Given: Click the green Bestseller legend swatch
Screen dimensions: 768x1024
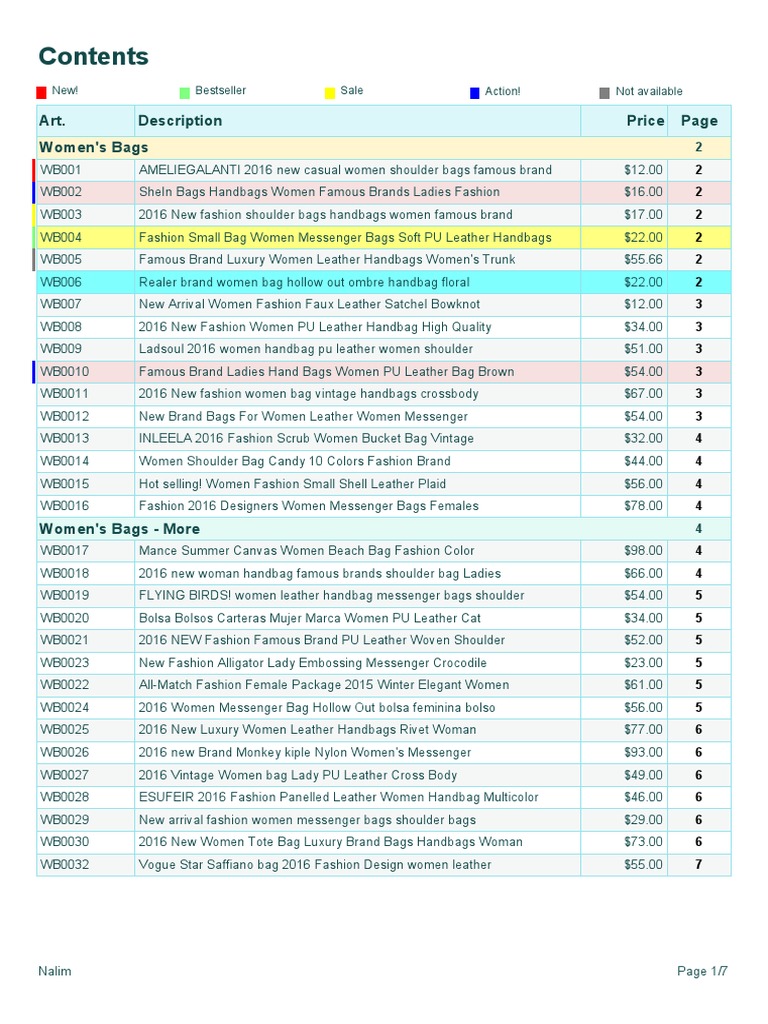Looking at the screenshot, I should (x=185, y=93).
